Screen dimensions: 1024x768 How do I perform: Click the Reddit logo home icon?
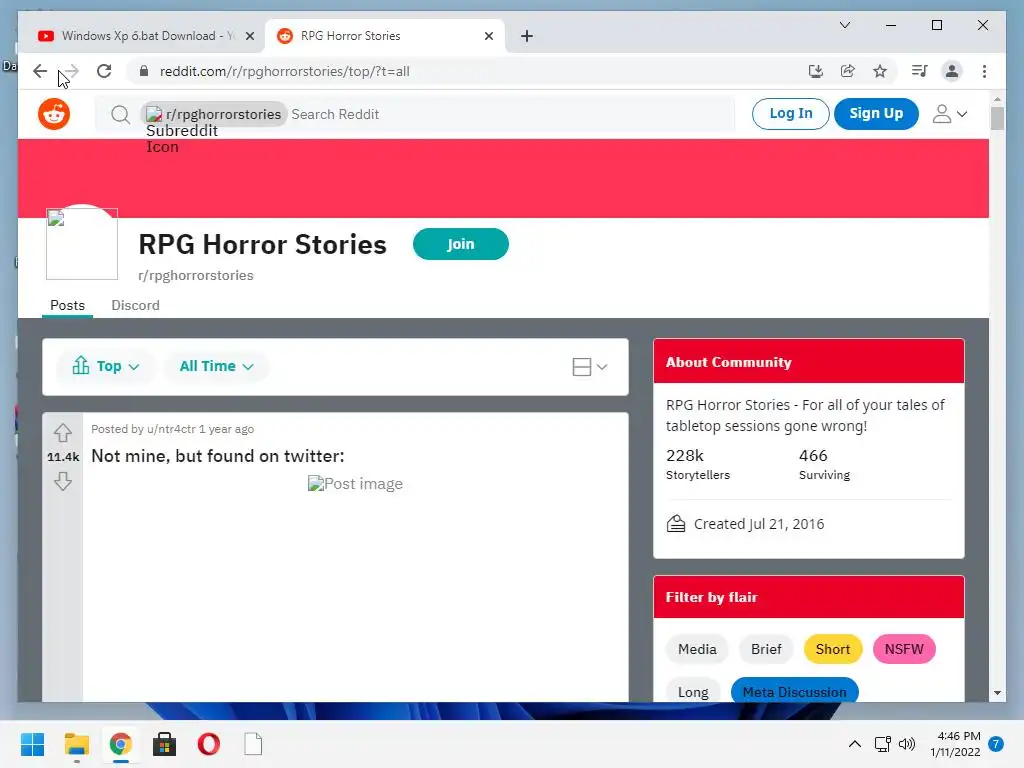(54, 114)
